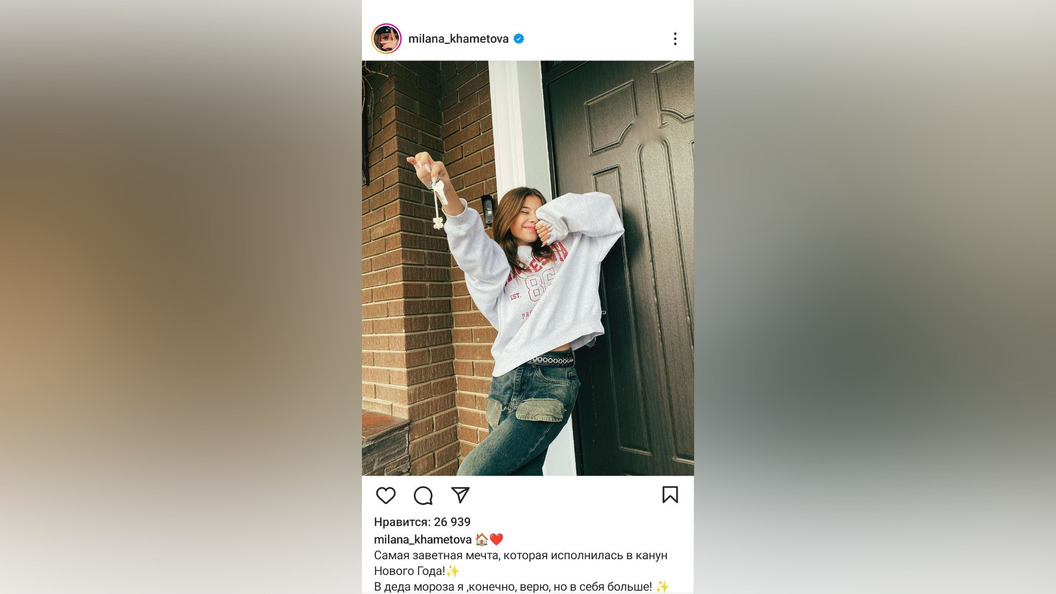The image size is (1056, 594).
Task: Like the post with the heart icon
Action: pos(385,496)
